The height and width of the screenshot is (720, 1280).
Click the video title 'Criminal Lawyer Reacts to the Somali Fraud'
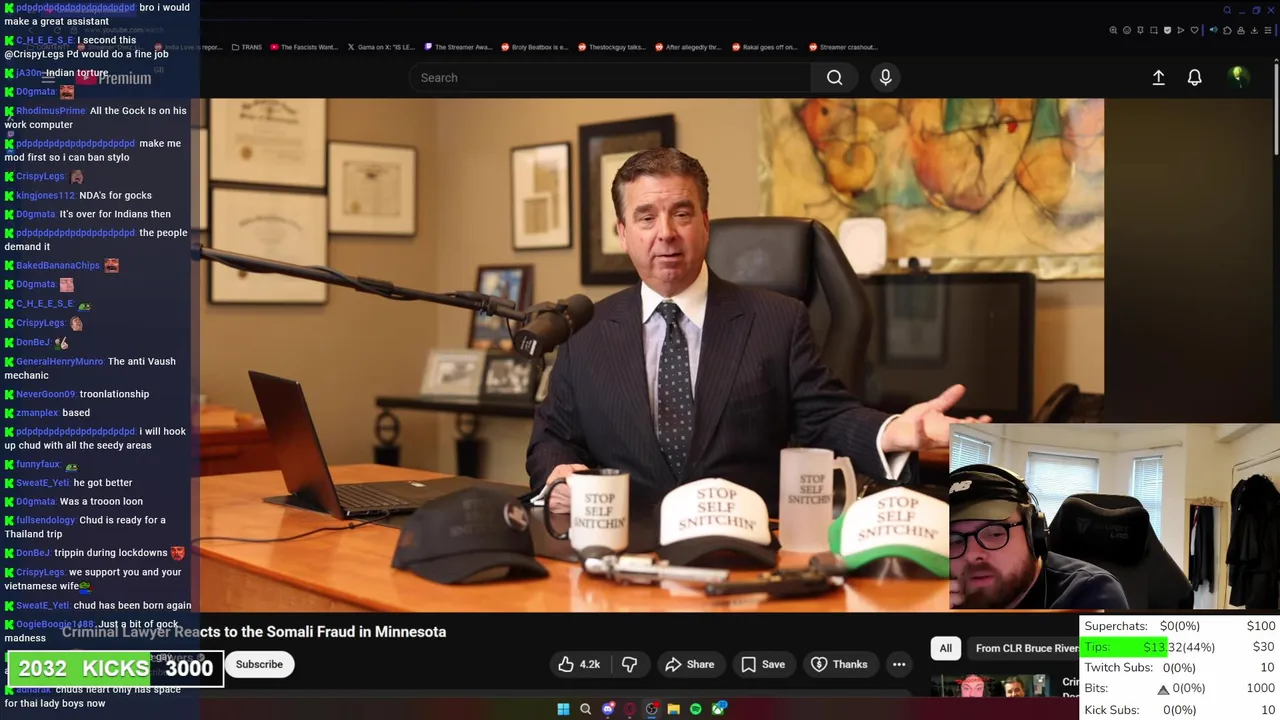[x=254, y=632]
